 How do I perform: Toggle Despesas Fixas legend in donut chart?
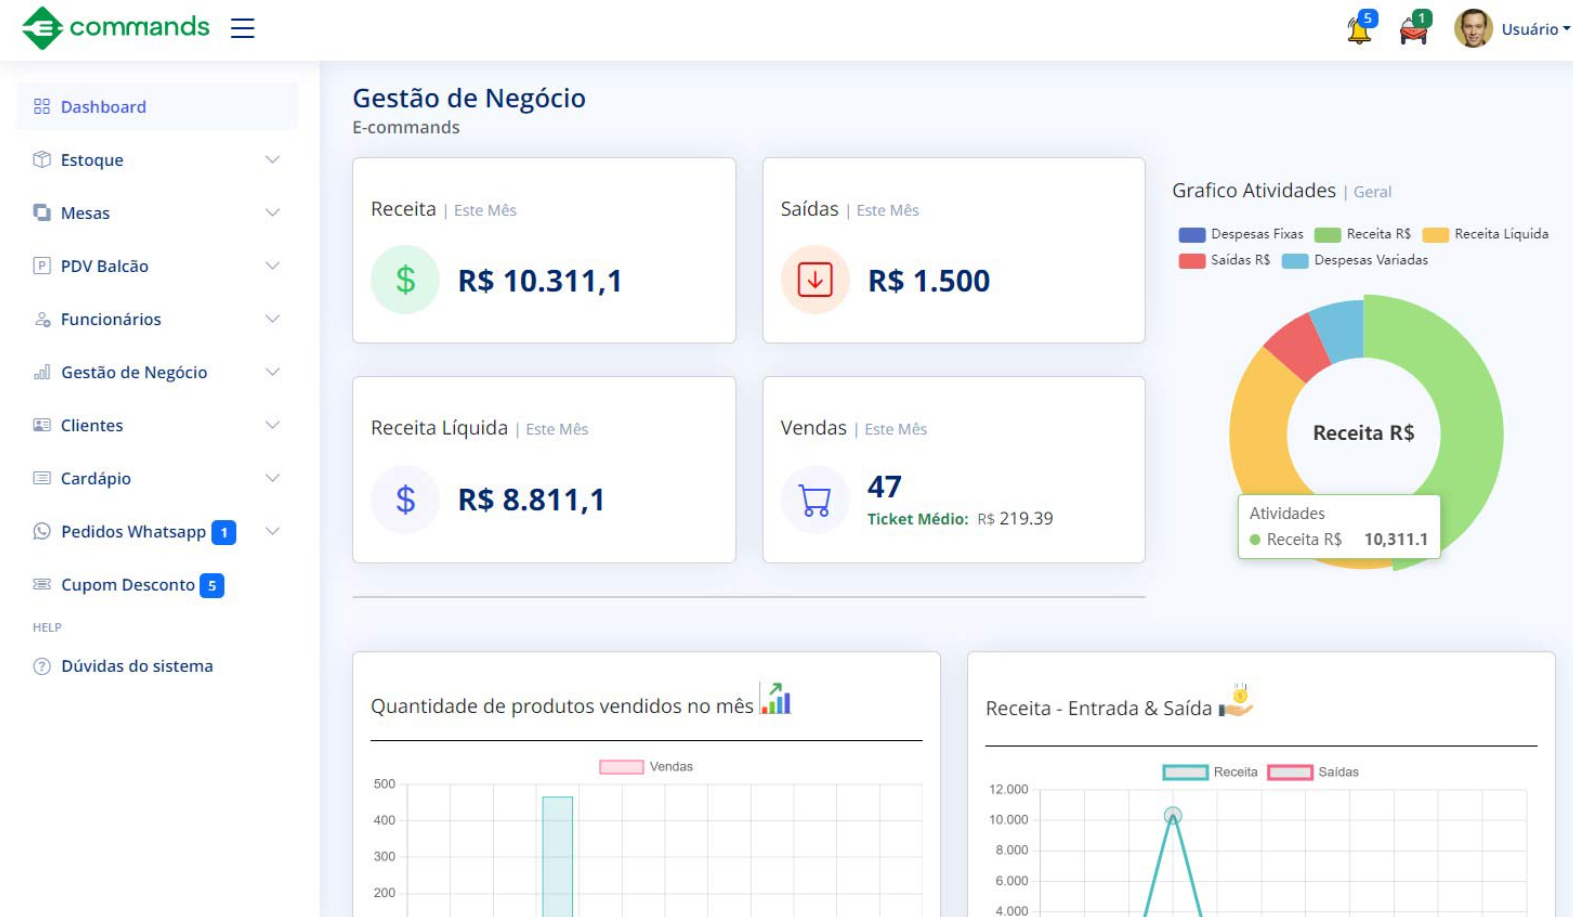(1241, 234)
